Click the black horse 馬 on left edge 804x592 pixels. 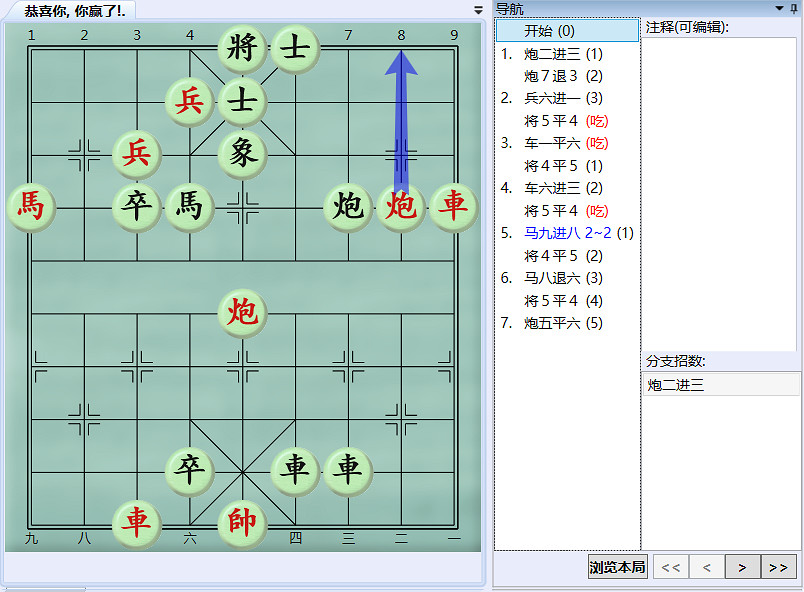[x=31, y=208]
